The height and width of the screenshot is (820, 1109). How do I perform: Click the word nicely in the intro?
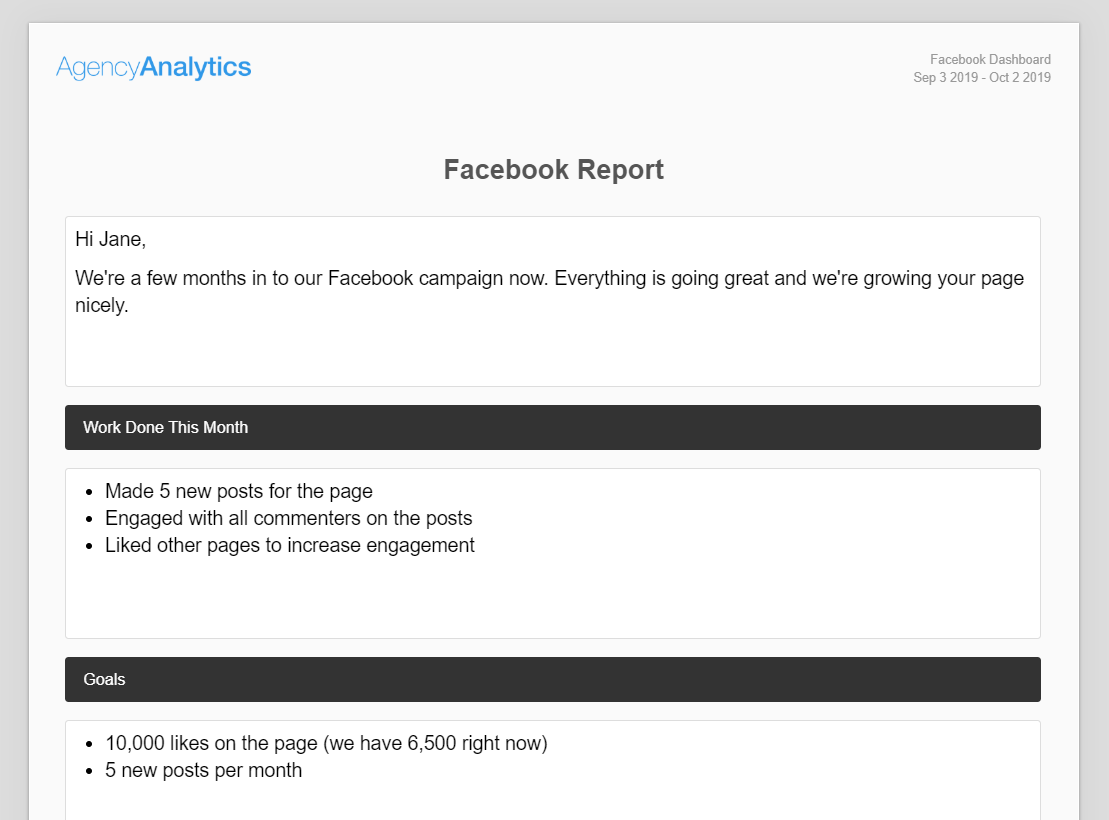pyautogui.click(x=101, y=306)
